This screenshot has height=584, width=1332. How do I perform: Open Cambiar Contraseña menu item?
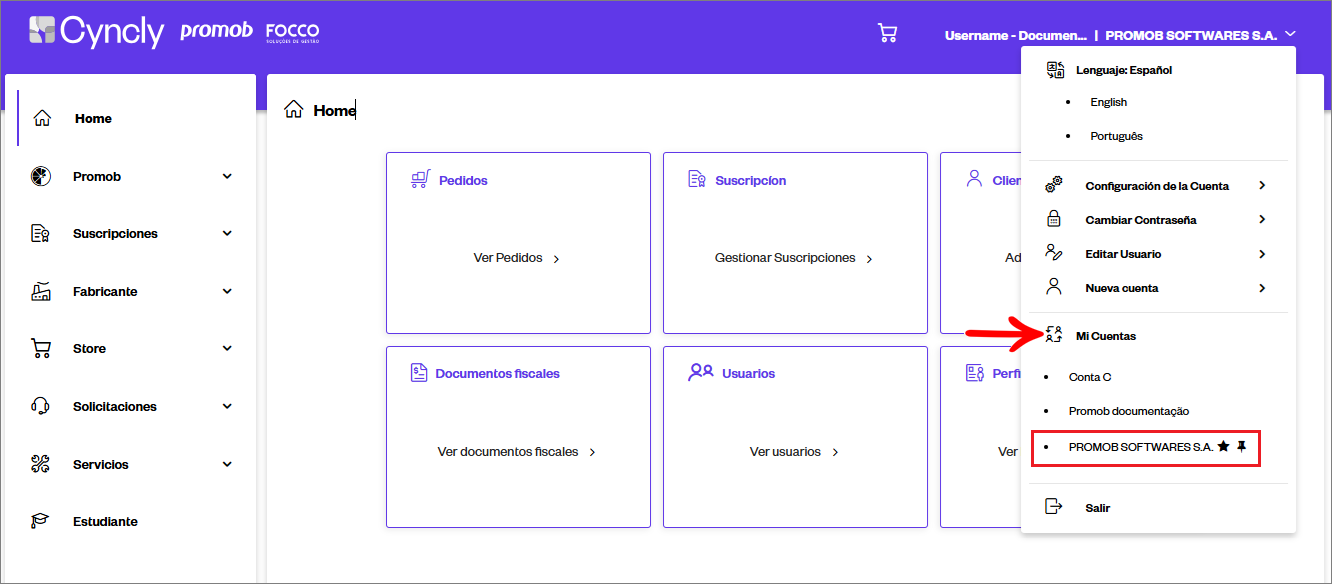point(1141,220)
